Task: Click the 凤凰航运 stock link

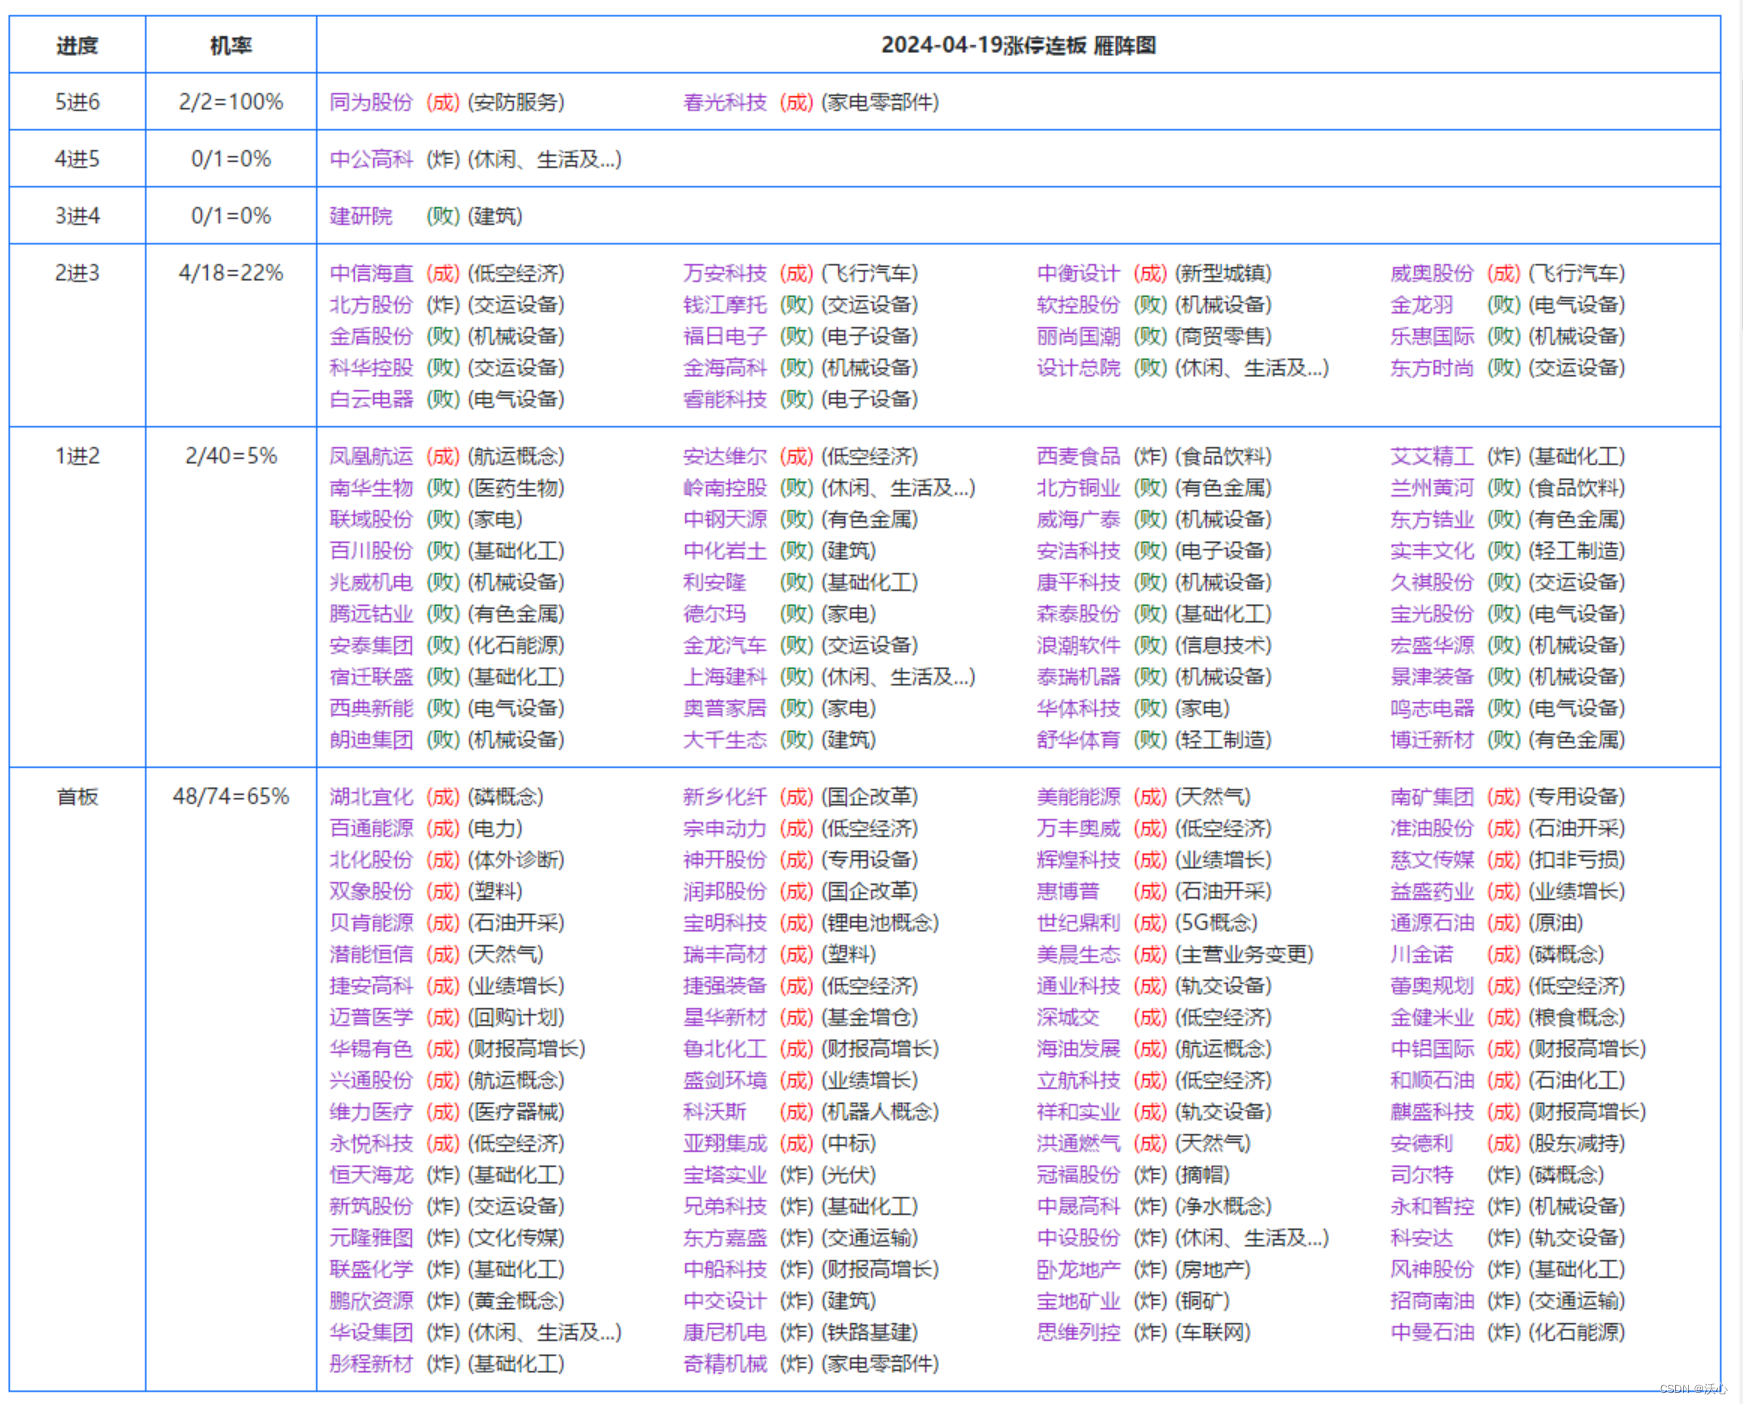Action: (371, 456)
